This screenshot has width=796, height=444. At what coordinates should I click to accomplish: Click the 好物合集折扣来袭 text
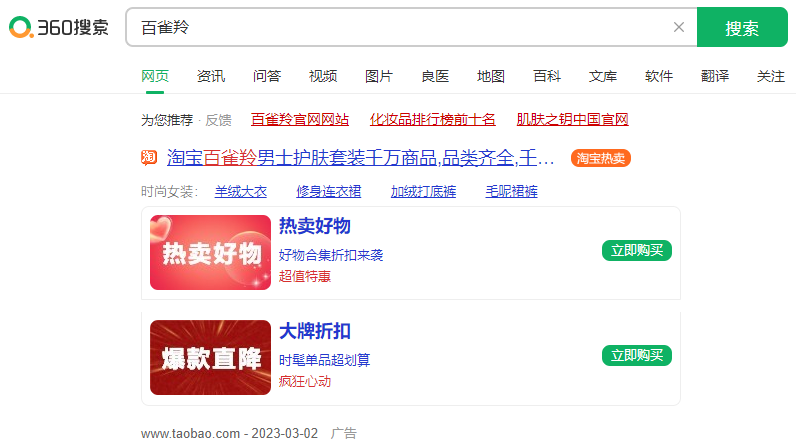[x=331, y=255]
